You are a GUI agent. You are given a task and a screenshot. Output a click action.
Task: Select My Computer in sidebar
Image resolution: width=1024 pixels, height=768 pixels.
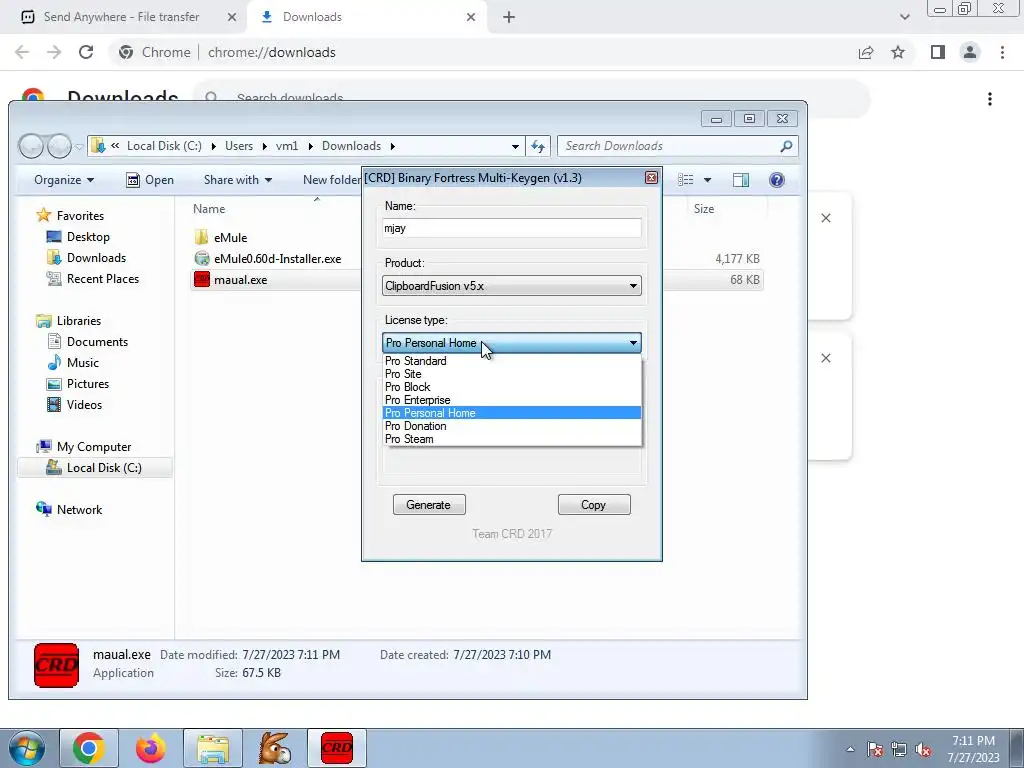click(93, 447)
